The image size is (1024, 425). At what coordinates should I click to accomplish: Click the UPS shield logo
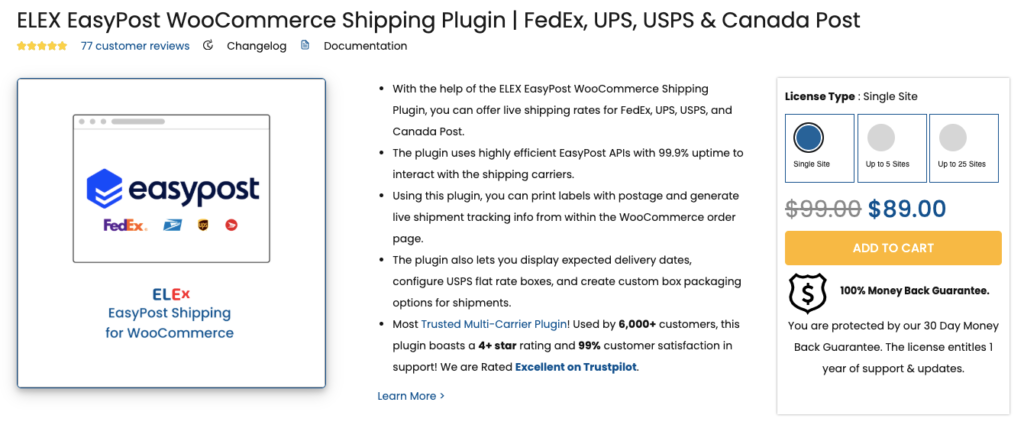pyautogui.click(x=204, y=225)
